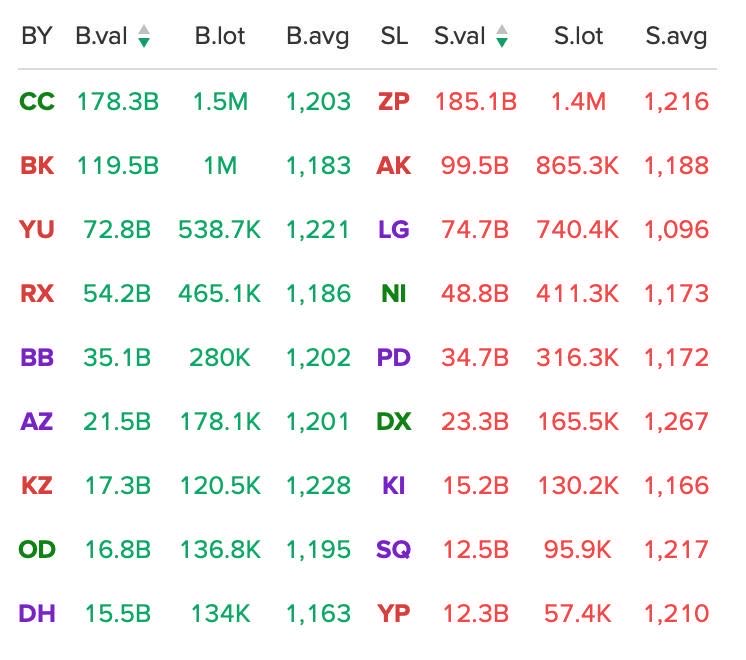The image size is (746, 660).
Task: Select seller broker SQ
Action: pyautogui.click(x=394, y=549)
